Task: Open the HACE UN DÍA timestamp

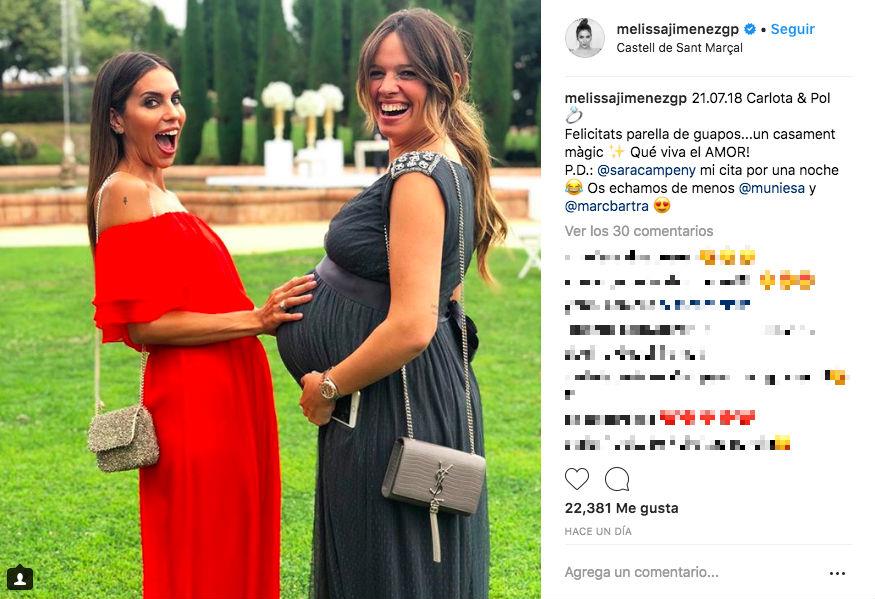Action: pyautogui.click(x=598, y=531)
